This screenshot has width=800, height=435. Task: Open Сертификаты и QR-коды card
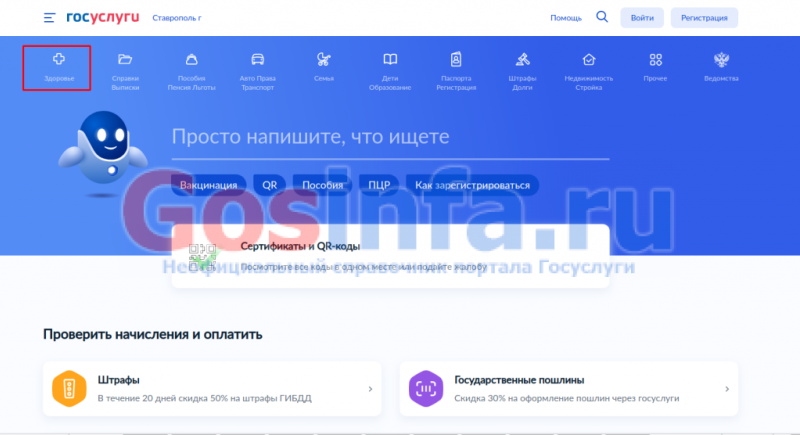390,256
